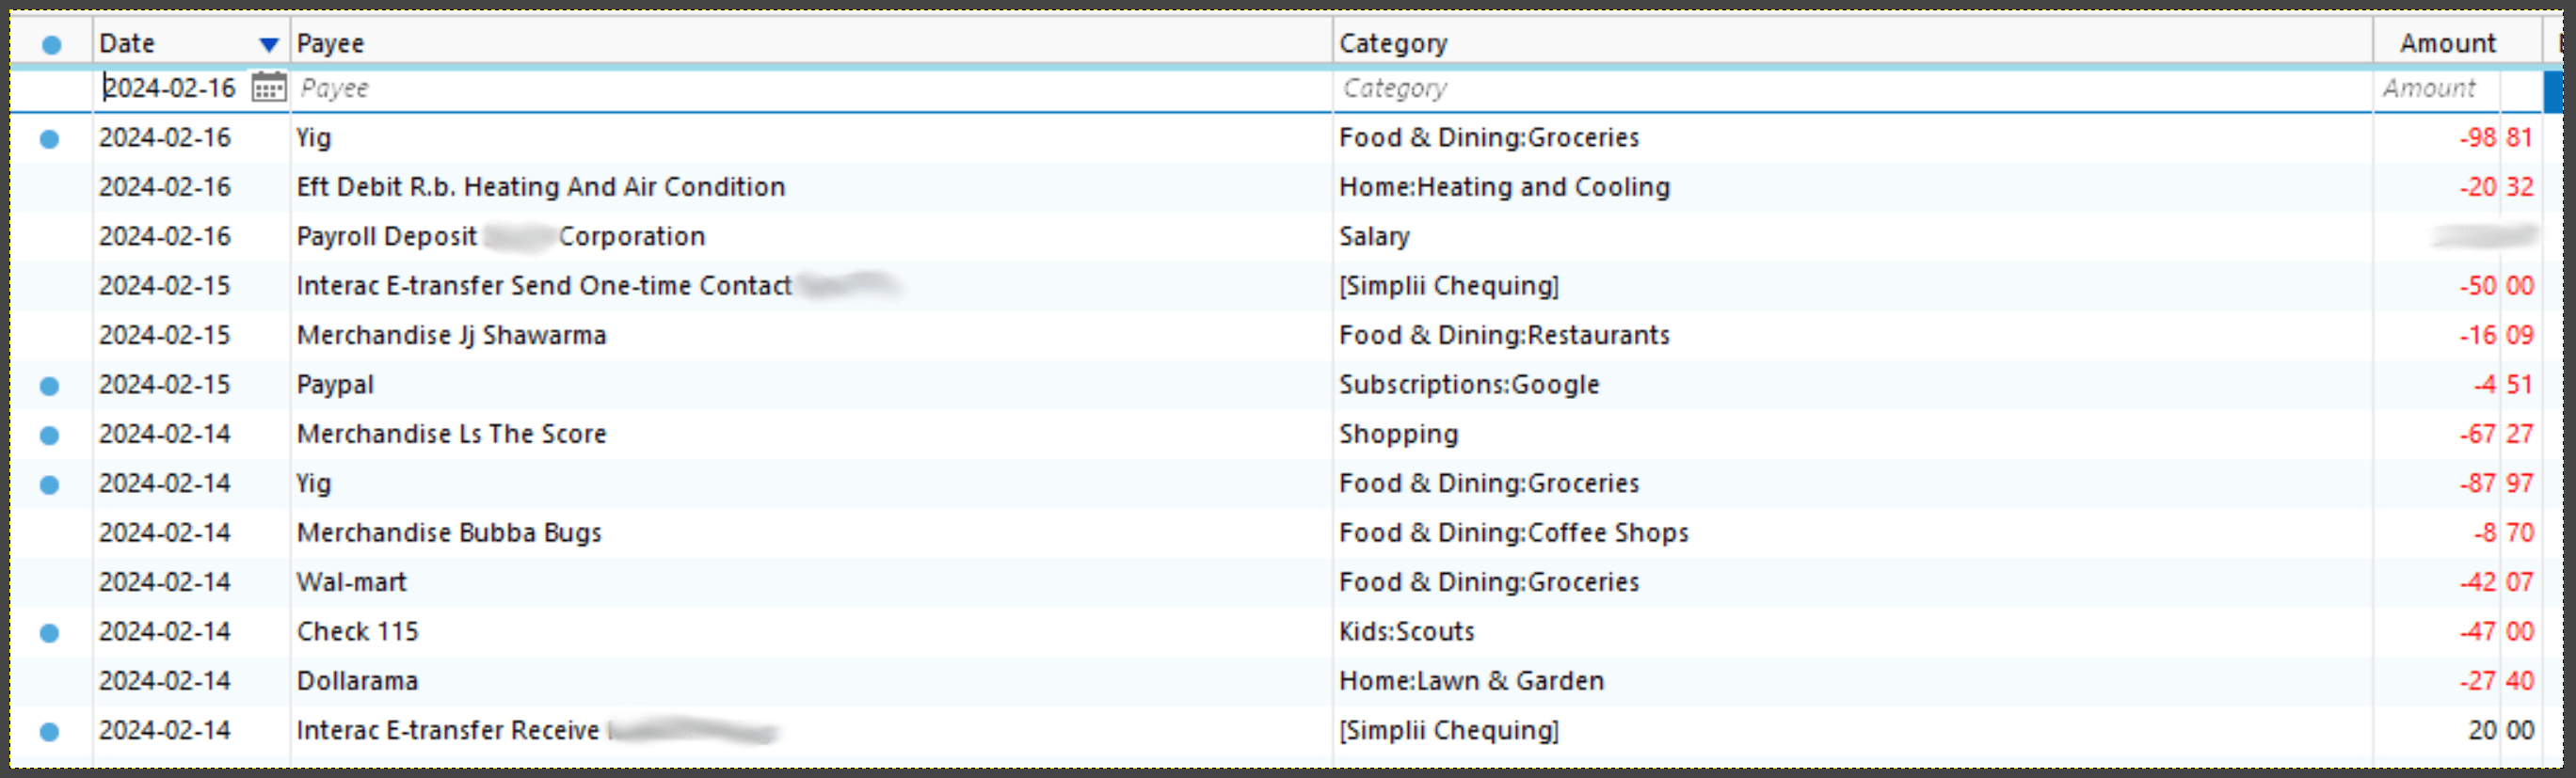Click the blue status dot in header

point(52,44)
